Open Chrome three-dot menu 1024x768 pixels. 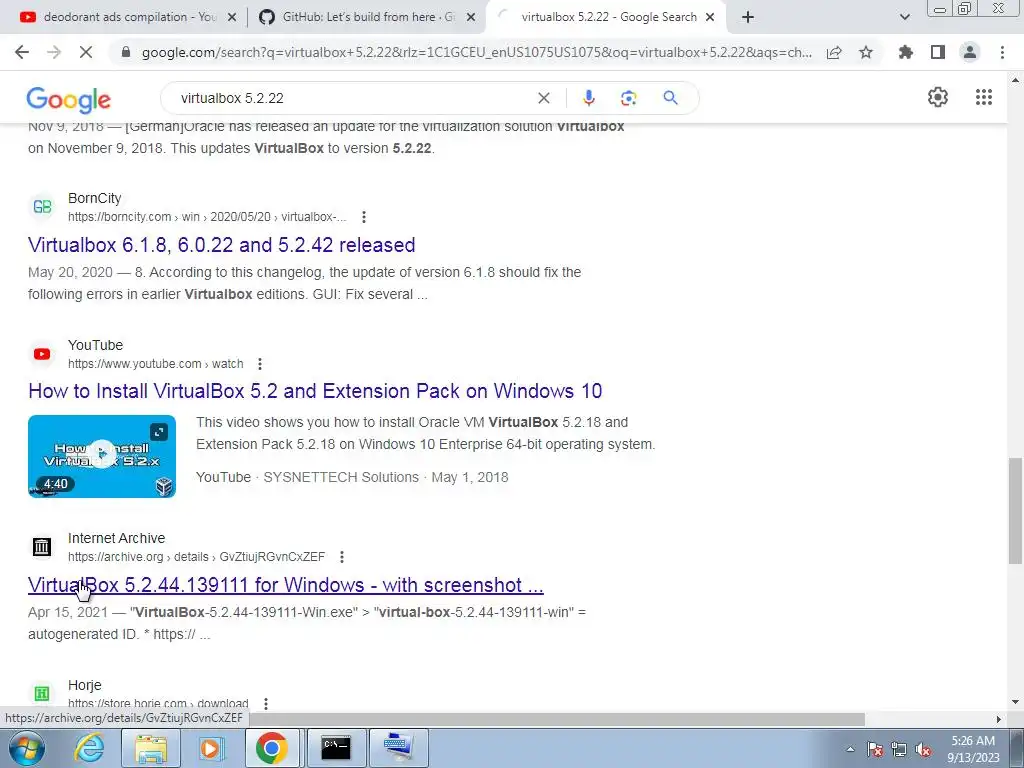coord(1002,52)
